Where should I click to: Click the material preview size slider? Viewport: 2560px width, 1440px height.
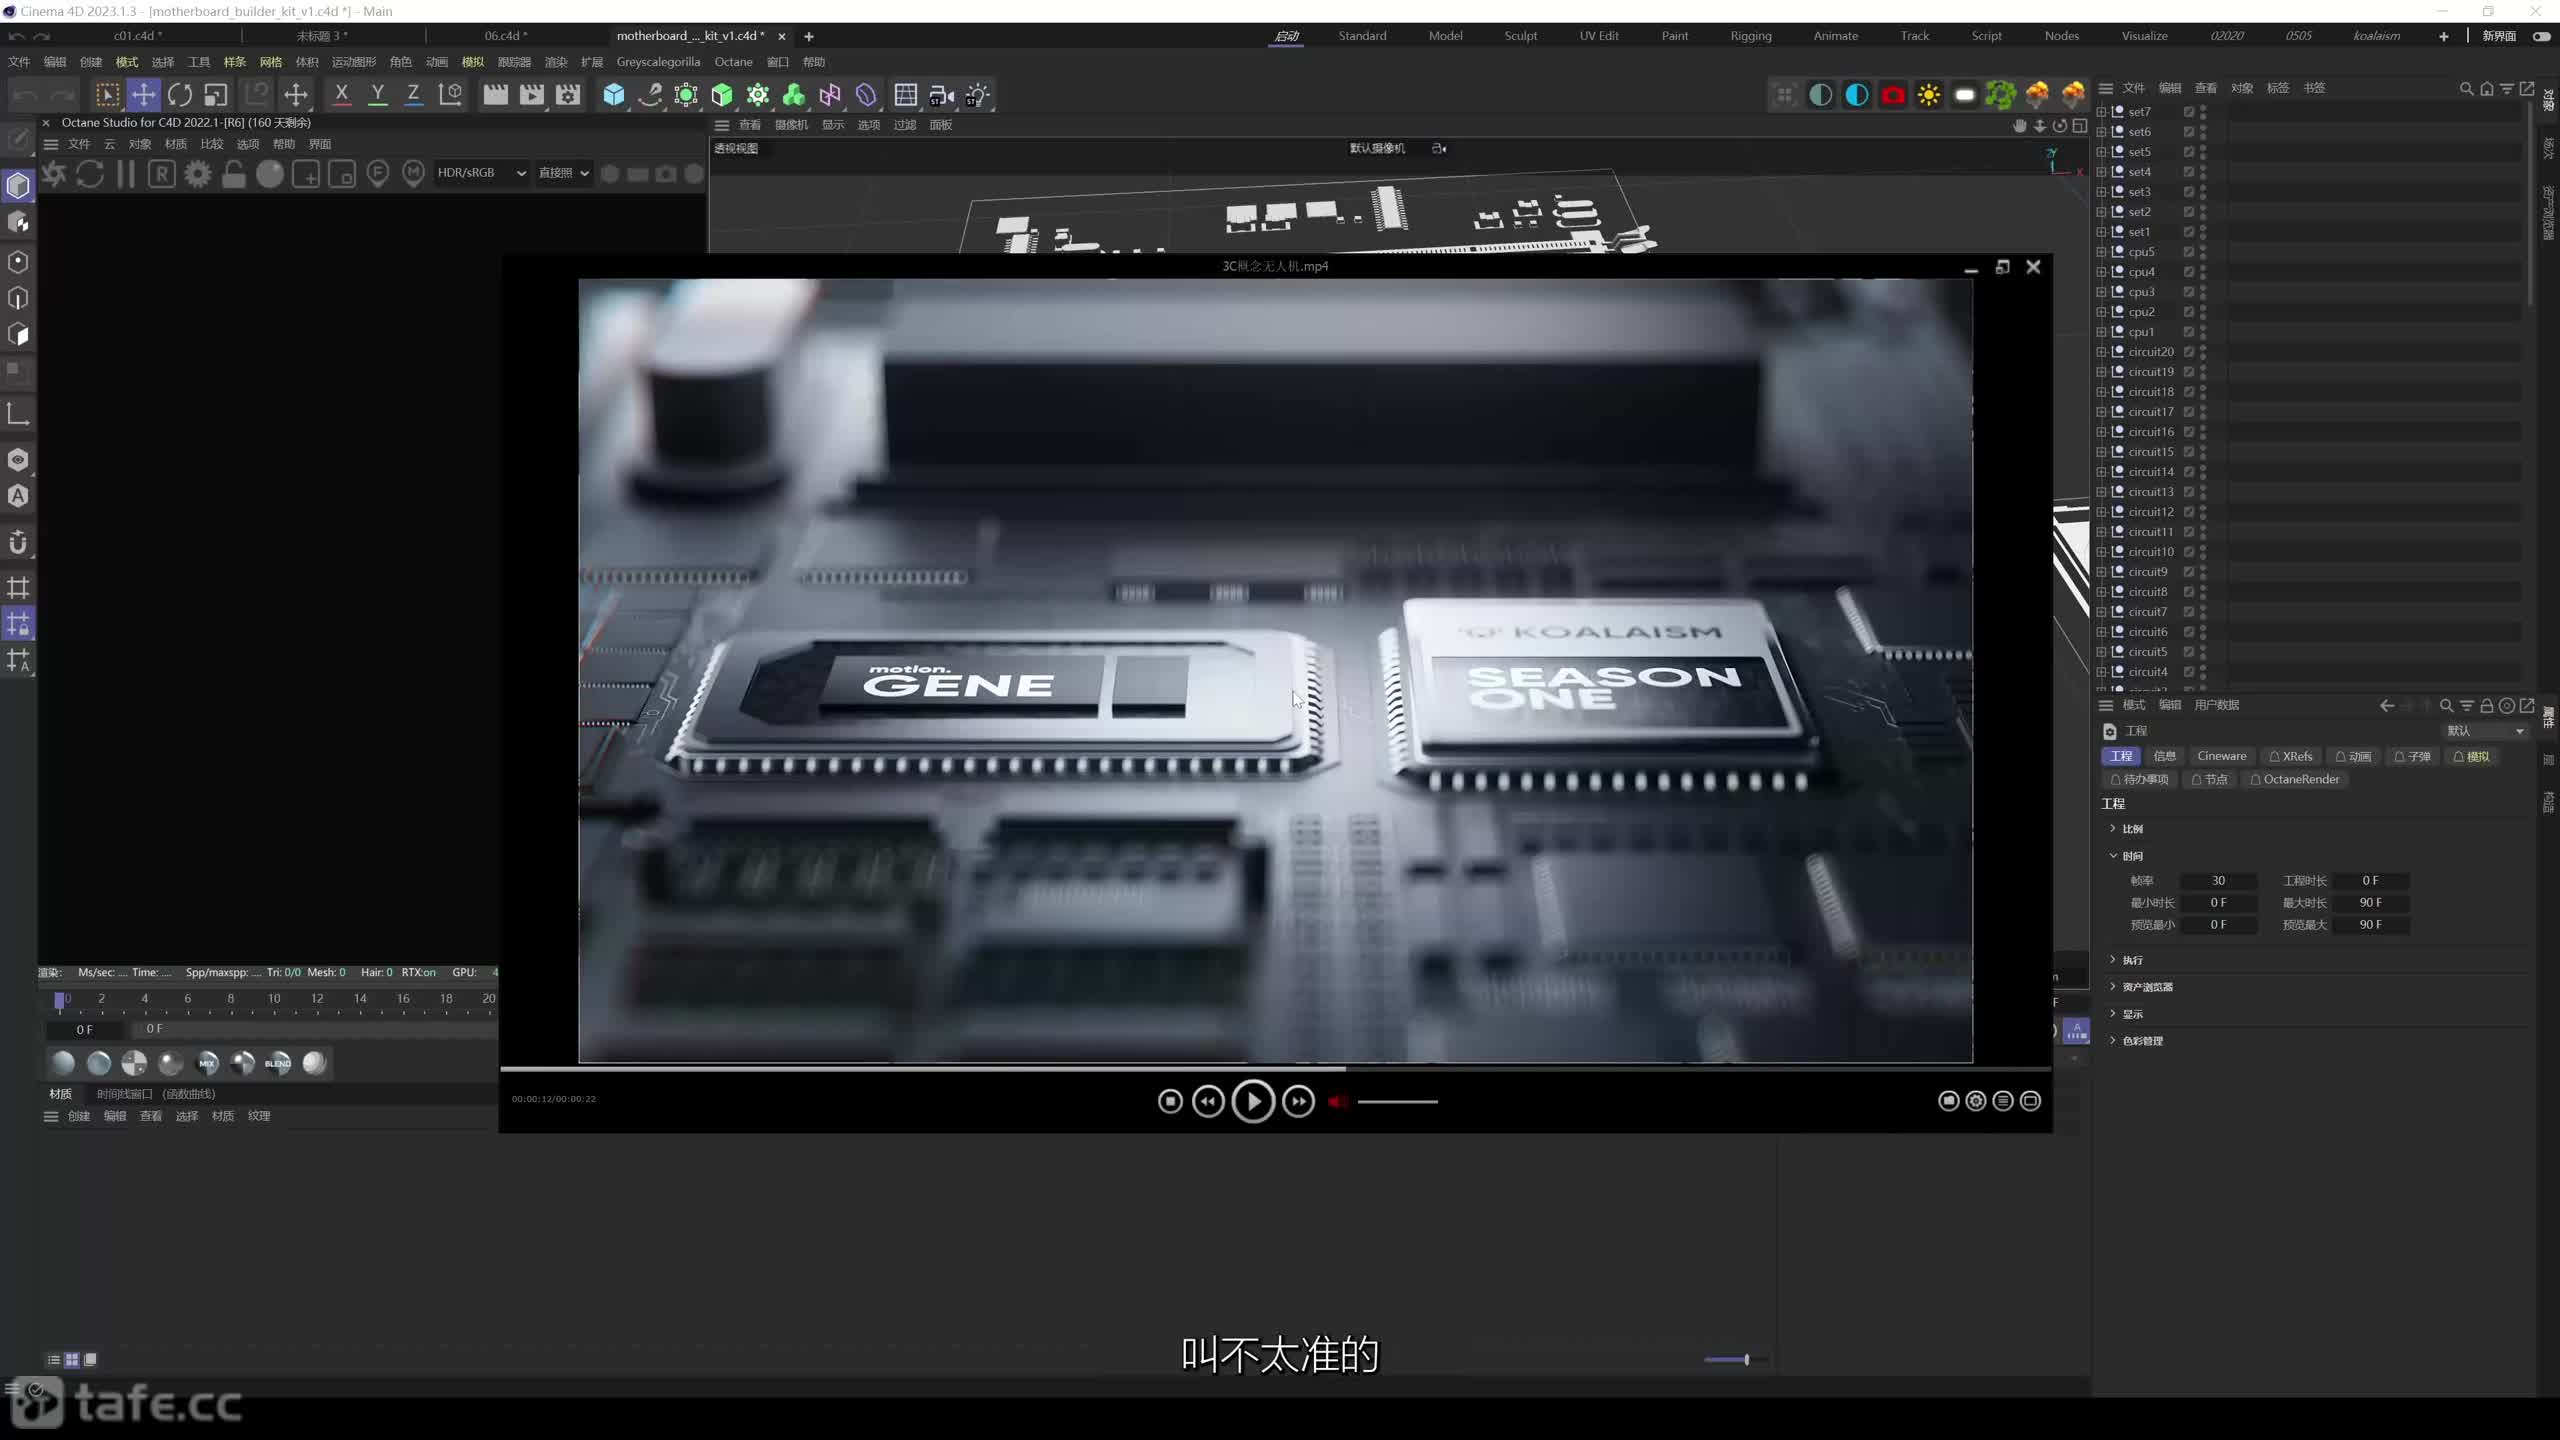pos(1736,1360)
